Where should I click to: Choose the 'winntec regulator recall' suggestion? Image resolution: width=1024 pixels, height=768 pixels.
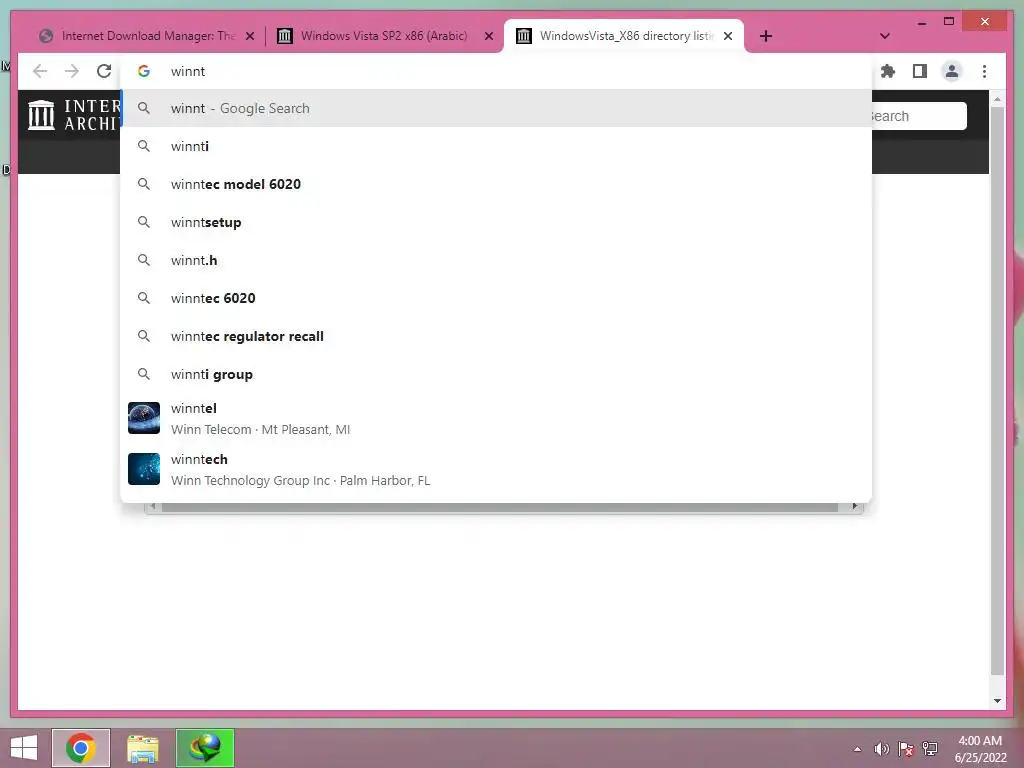tap(496, 336)
